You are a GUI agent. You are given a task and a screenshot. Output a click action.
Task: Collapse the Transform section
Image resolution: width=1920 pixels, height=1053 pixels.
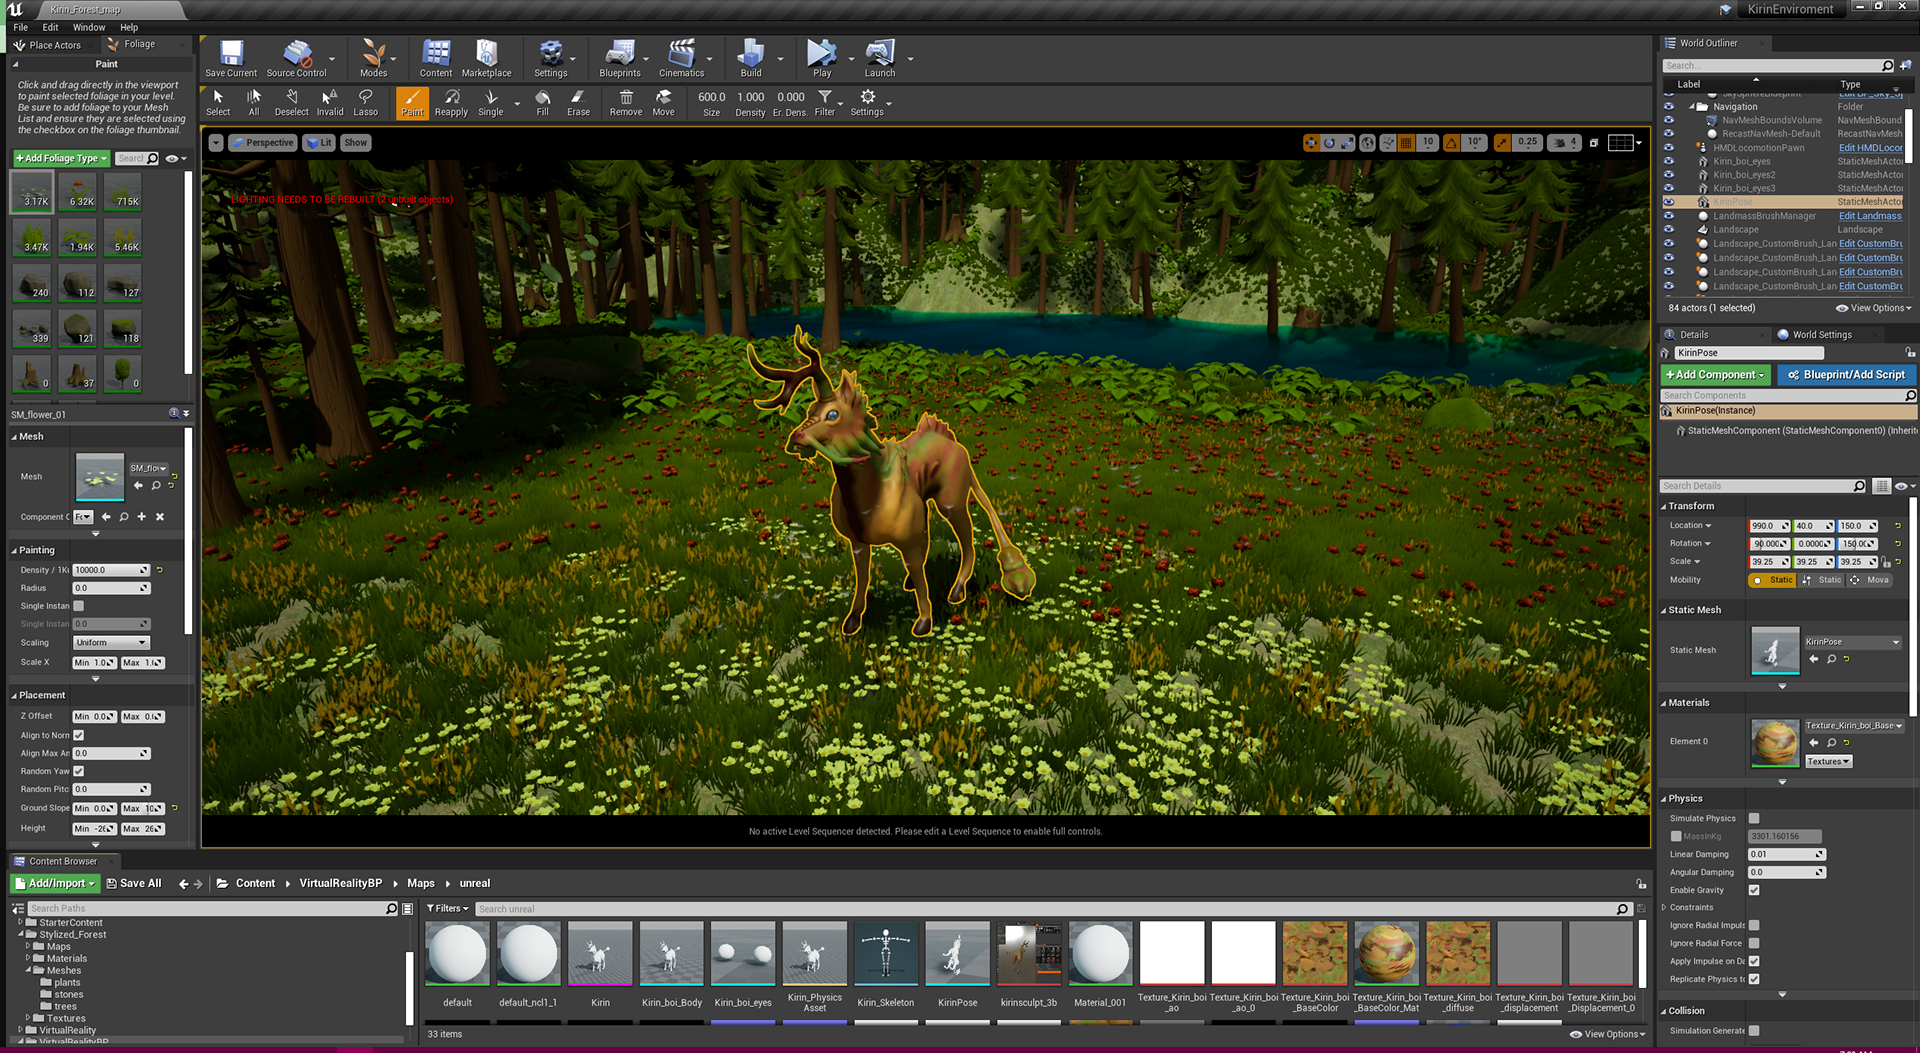coord(1691,506)
